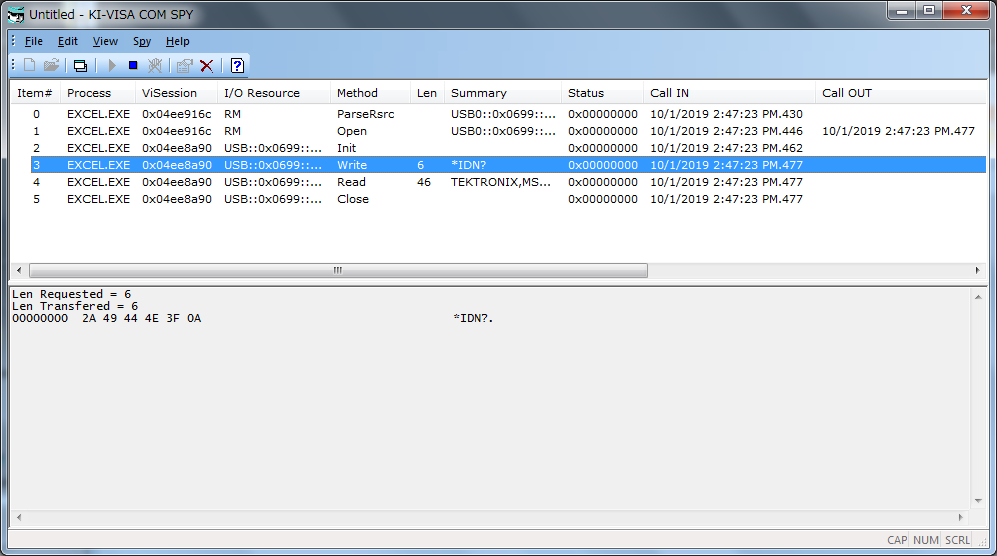Click the cascading windows toolbar icon
The width and height of the screenshot is (997, 556).
[x=81, y=65]
